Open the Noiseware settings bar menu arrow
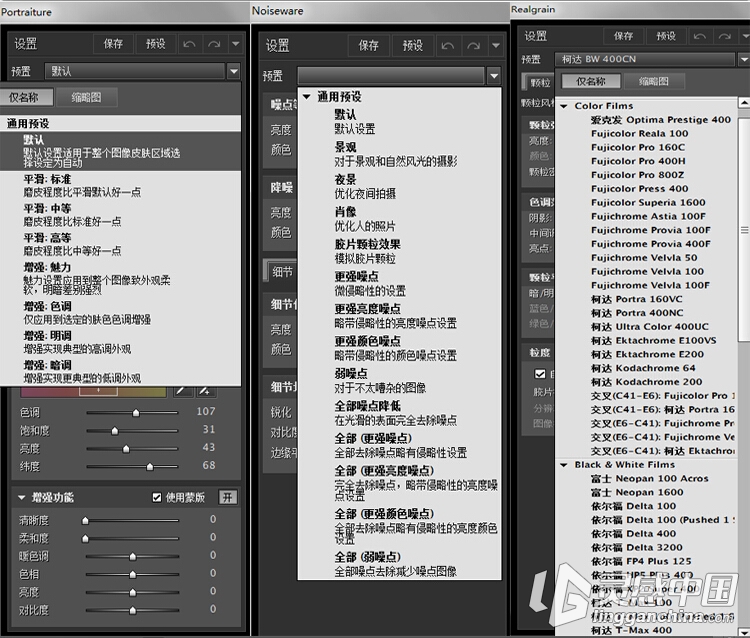 496,45
